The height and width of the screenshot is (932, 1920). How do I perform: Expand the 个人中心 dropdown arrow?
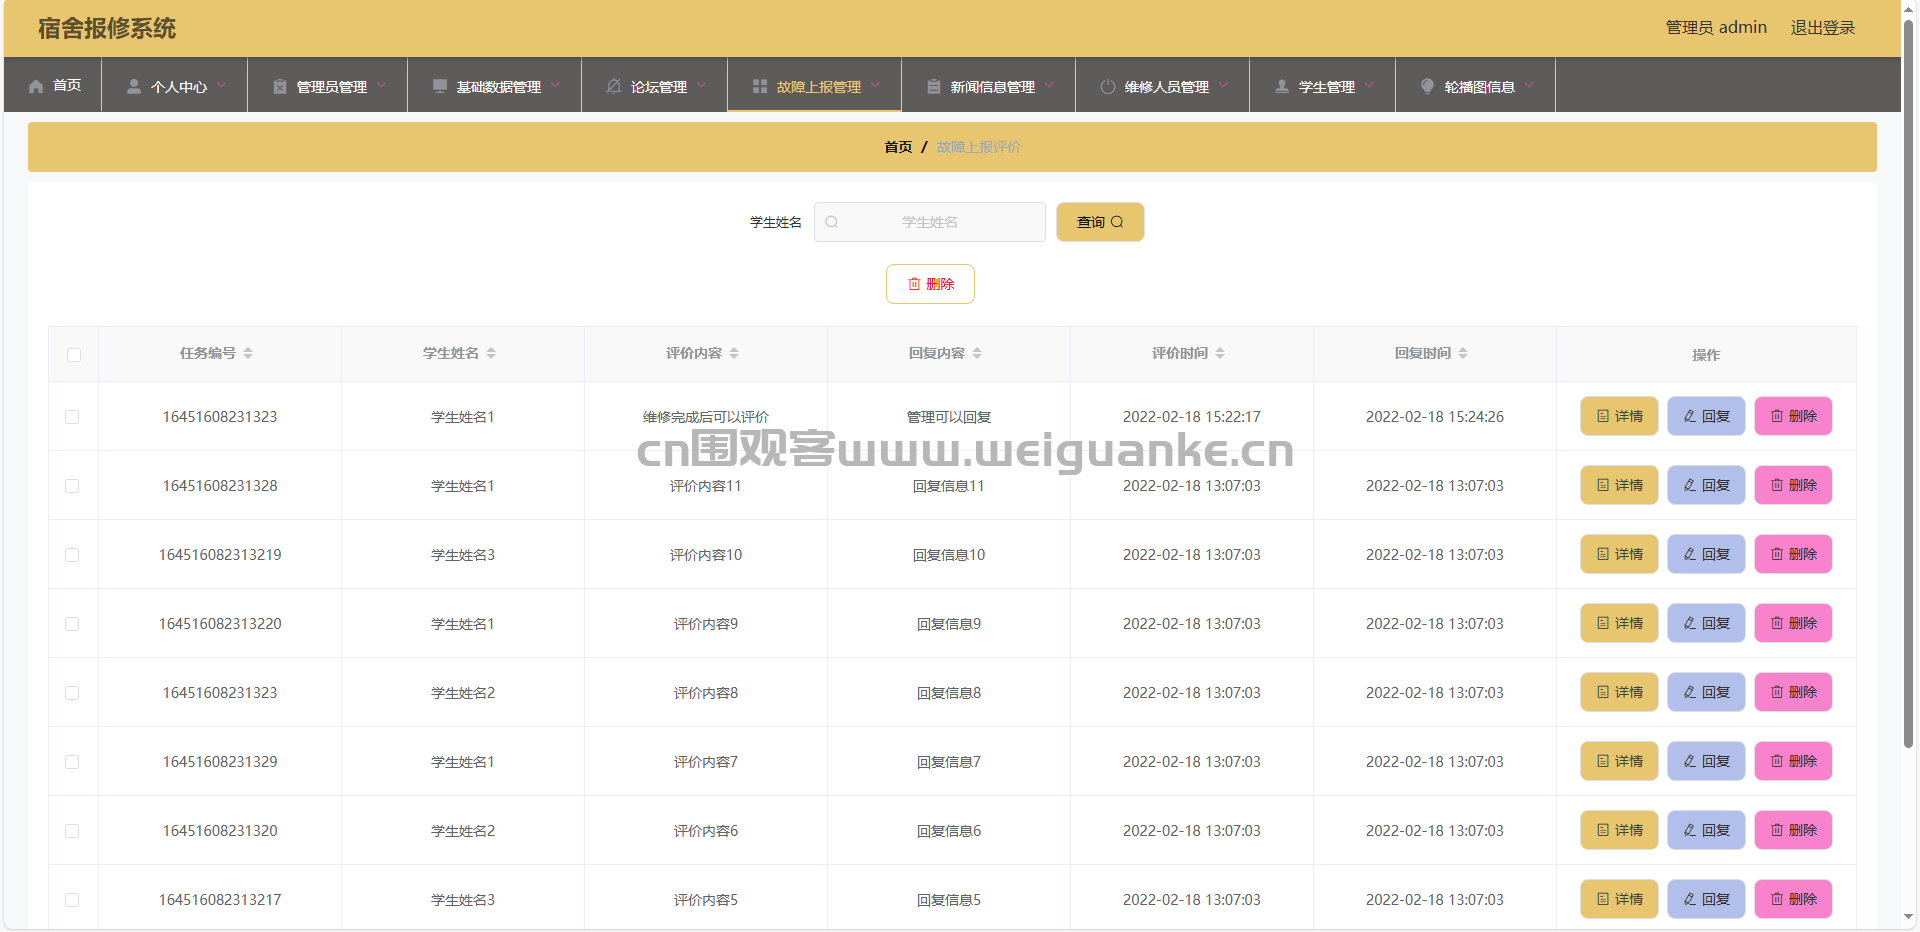(221, 85)
